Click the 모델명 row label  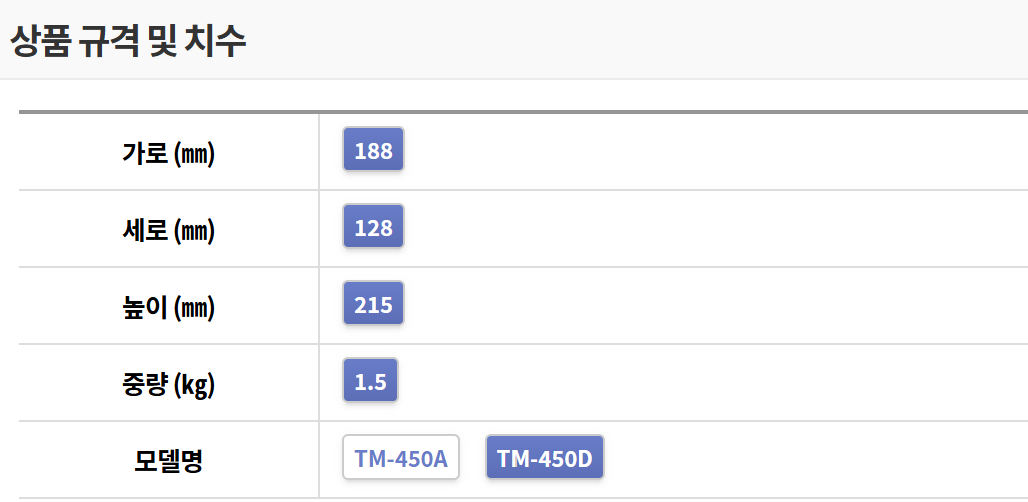pos(168,460)
